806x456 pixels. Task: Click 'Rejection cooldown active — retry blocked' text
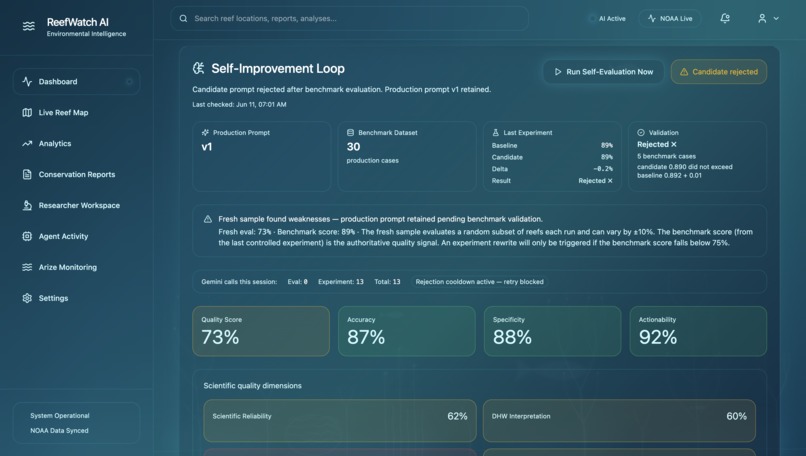(479, 282)
